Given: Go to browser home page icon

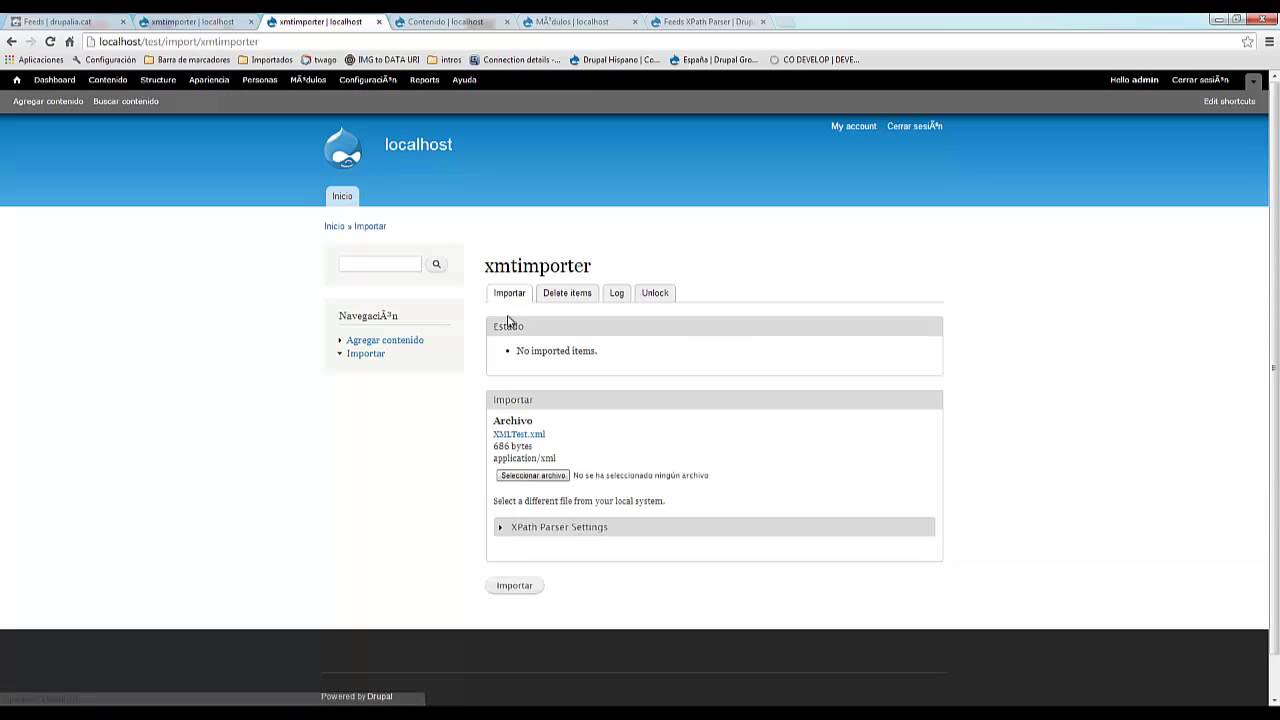Looking at the screenshot, I should (x=69, y=41).
